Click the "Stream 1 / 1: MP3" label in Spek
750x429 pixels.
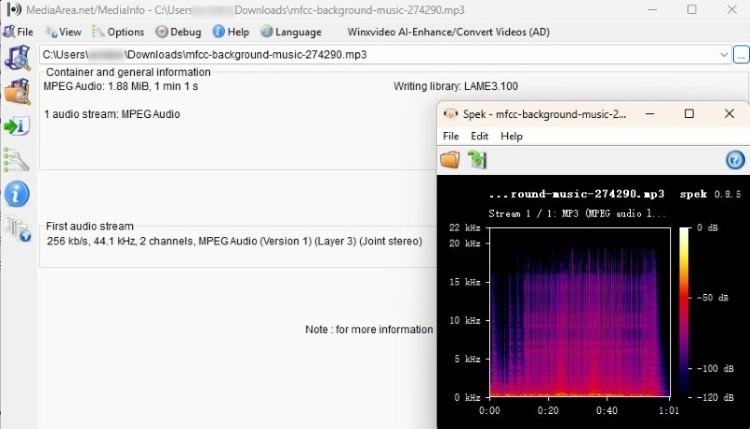click(576, 213)
